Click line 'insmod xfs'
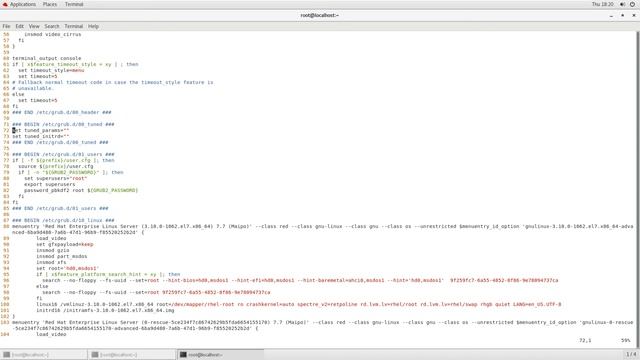640x360 pixels. 51,262
